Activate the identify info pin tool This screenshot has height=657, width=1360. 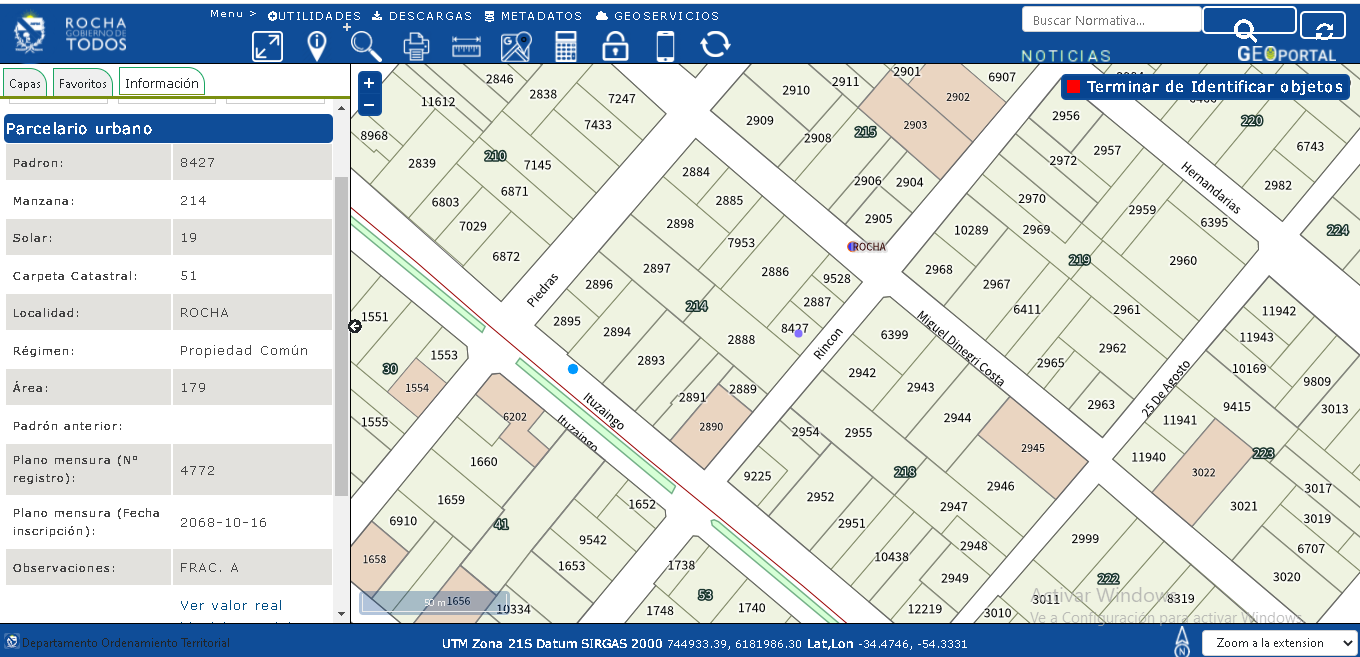pos(317,46)
